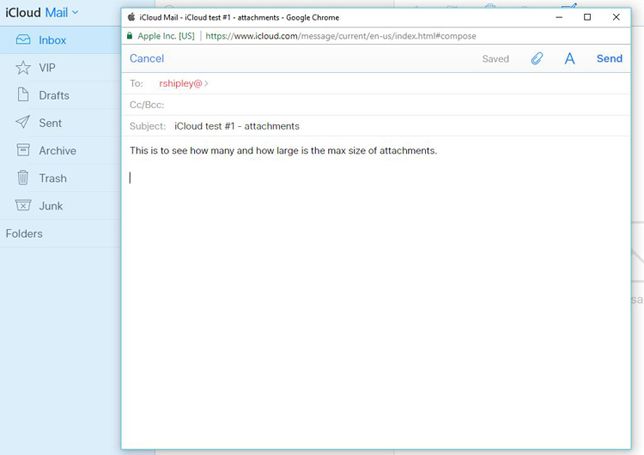
Task: Open the Trash folder
Action: coord(60,178)
